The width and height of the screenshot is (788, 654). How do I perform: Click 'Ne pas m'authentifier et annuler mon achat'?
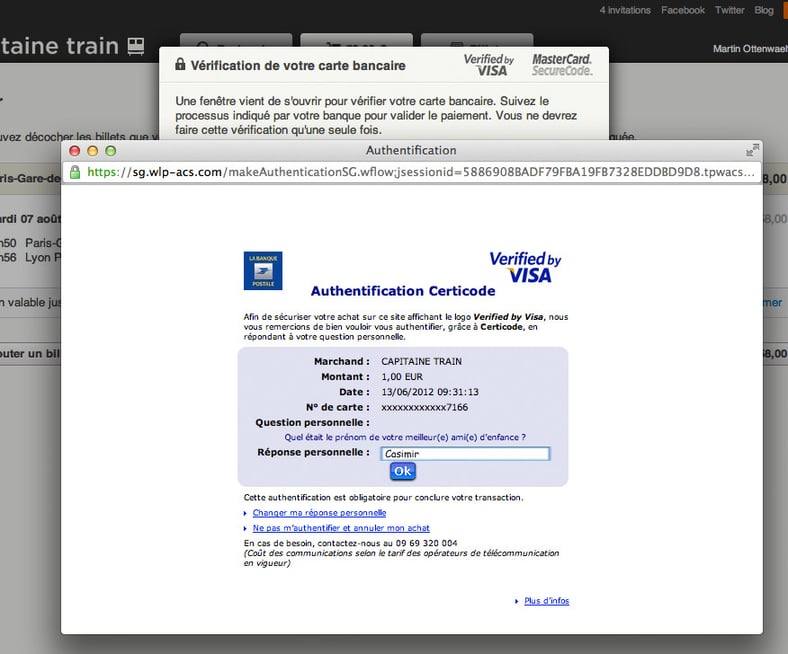click(x=341, y=528)
